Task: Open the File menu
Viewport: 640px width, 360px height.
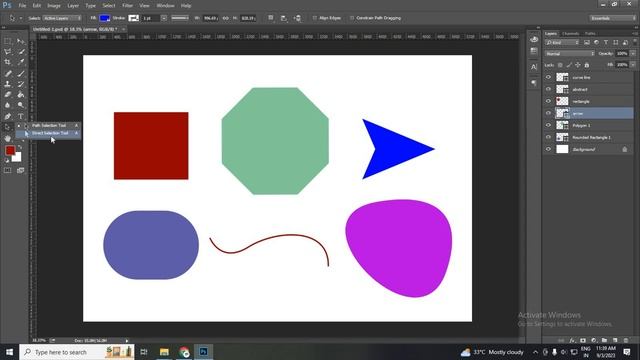Action: click(22, 6)
